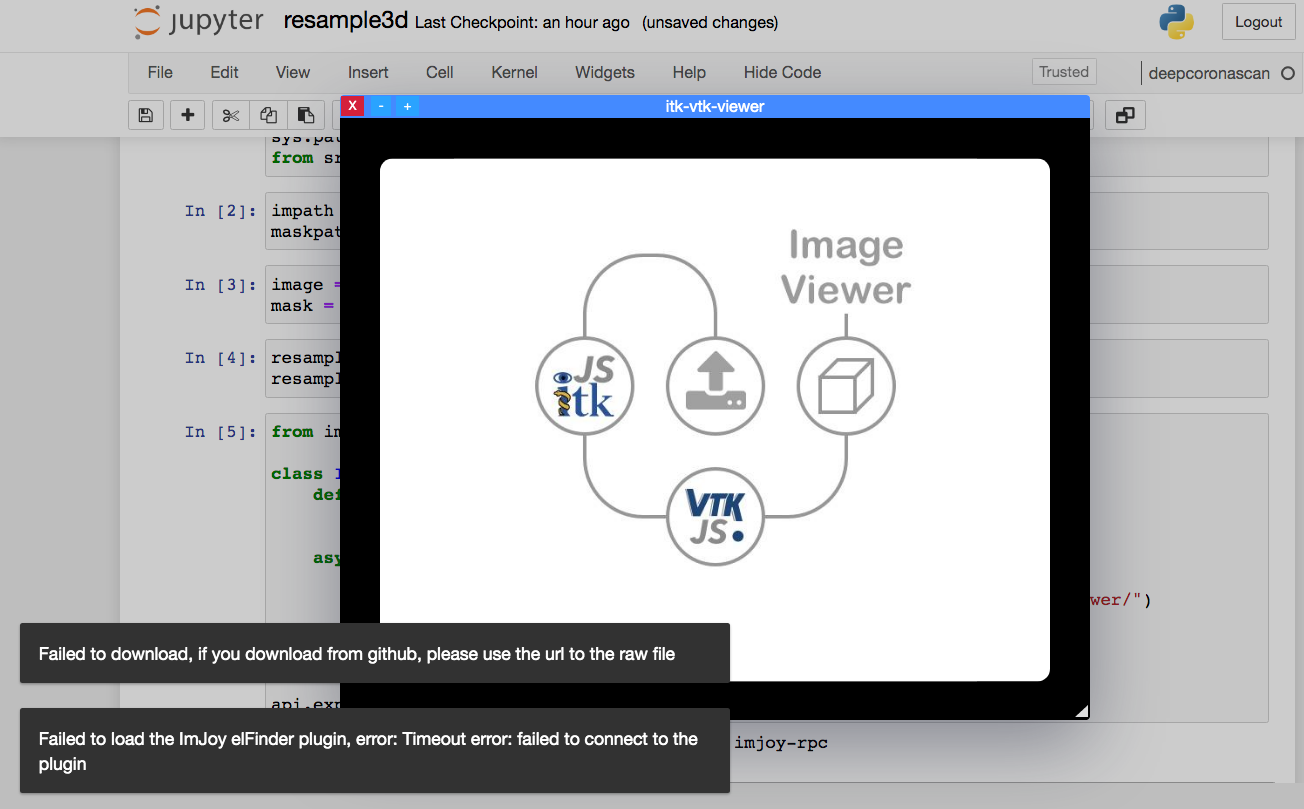Click the imjoy-rpc output text
The width and height of the screenshot is (1304, 809).
coord(781,743)
